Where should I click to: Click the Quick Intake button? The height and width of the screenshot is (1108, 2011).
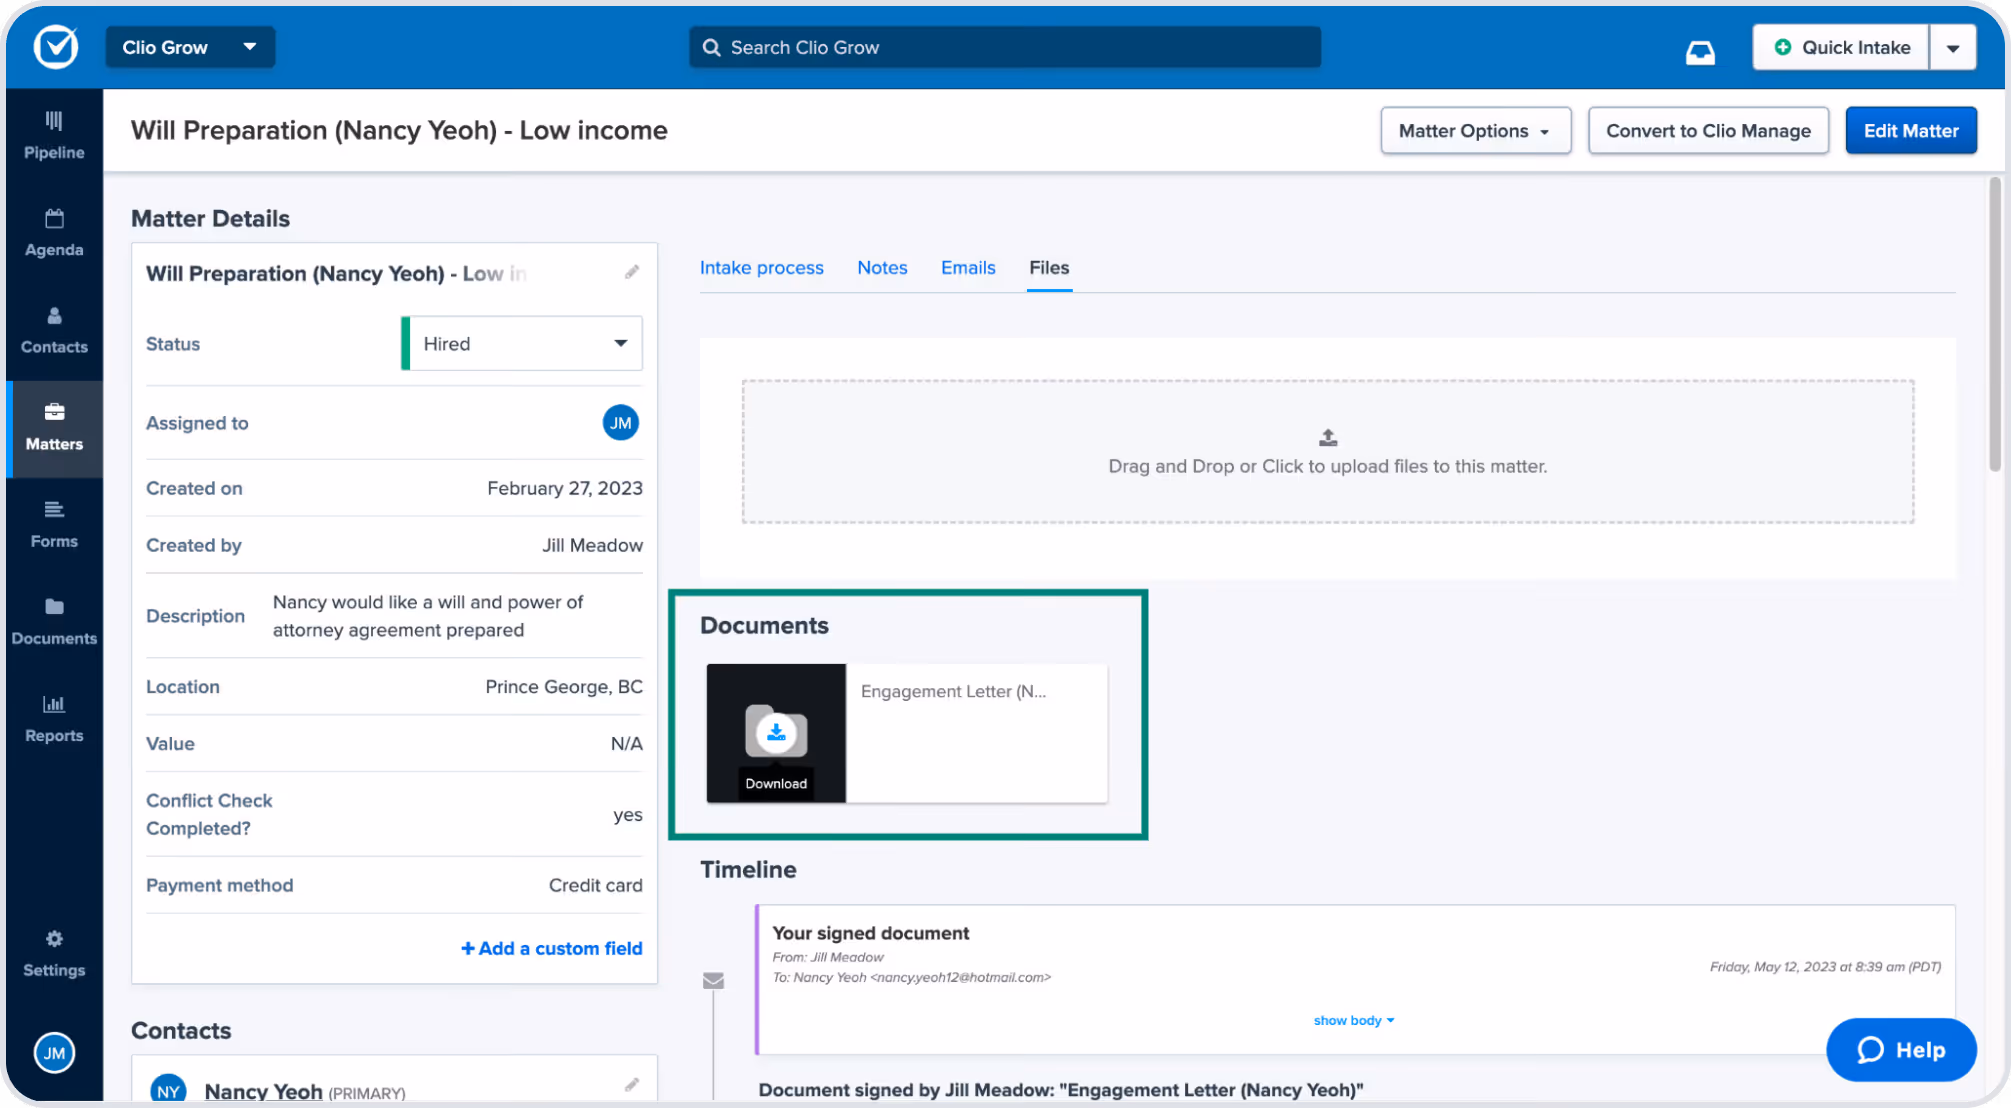(1840, 47)
